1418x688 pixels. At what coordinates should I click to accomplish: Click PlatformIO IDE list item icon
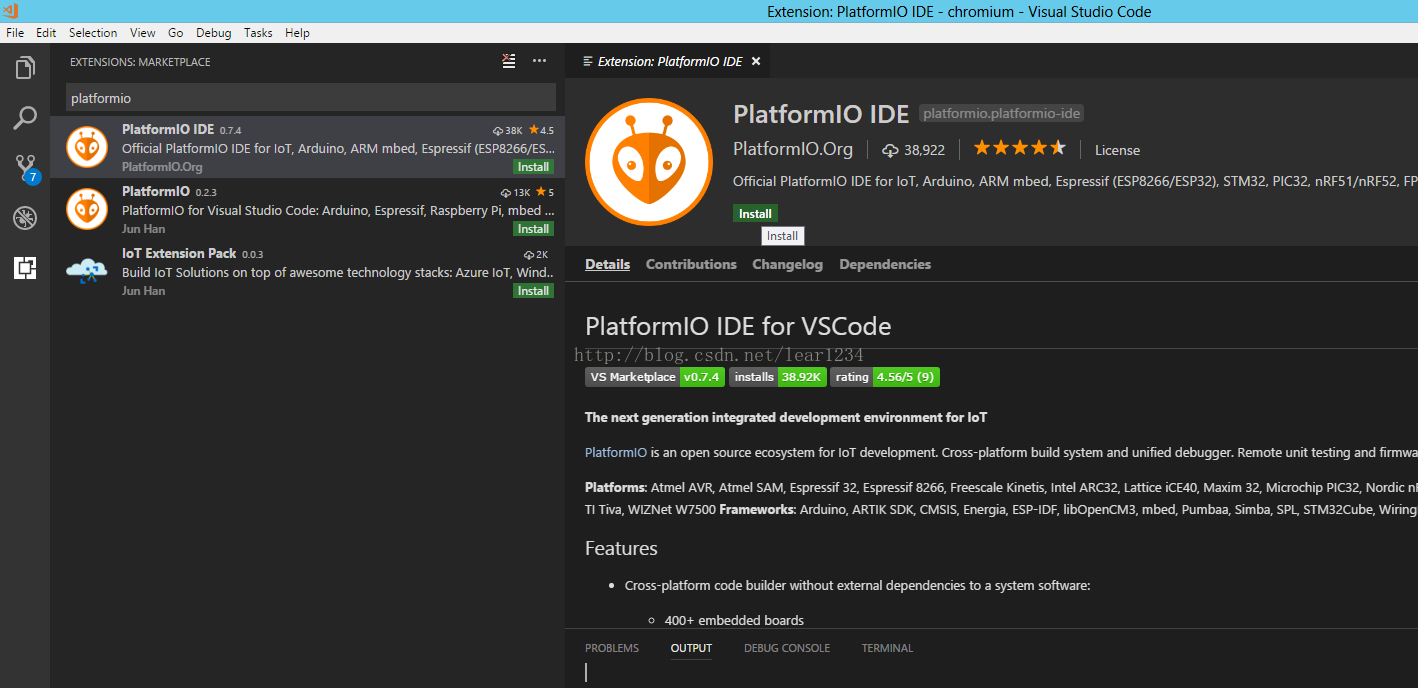pyautogui.click(x=87, y=147)
